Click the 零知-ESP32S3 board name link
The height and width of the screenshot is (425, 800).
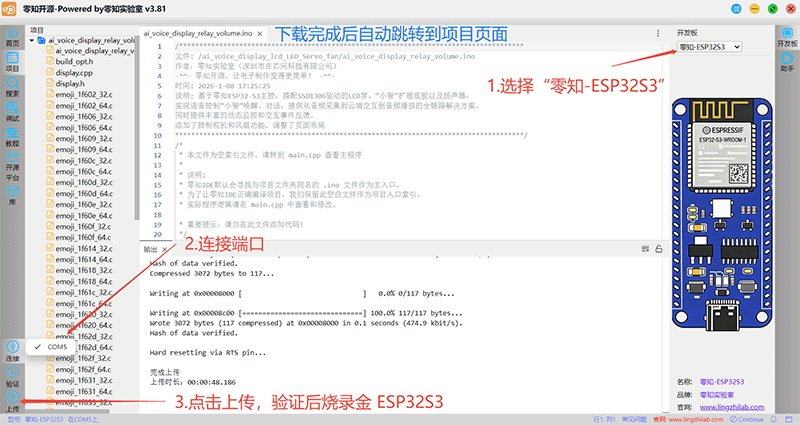pyautogui.click(x=722, y=382)
